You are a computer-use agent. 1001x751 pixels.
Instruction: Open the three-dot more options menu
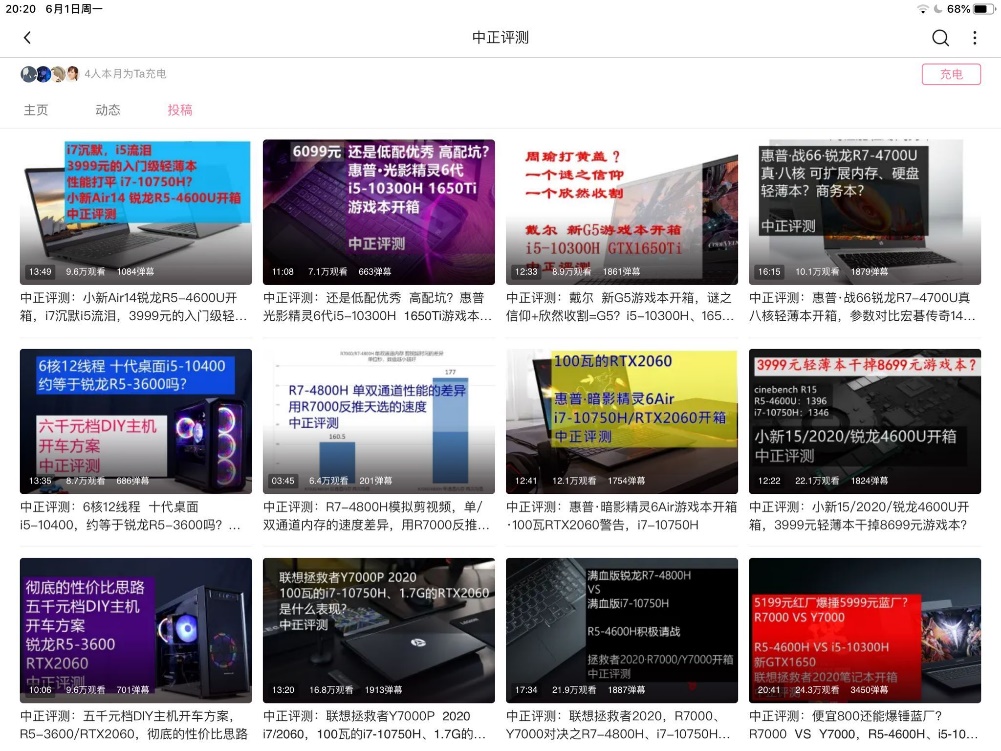(x=975, y=38)
